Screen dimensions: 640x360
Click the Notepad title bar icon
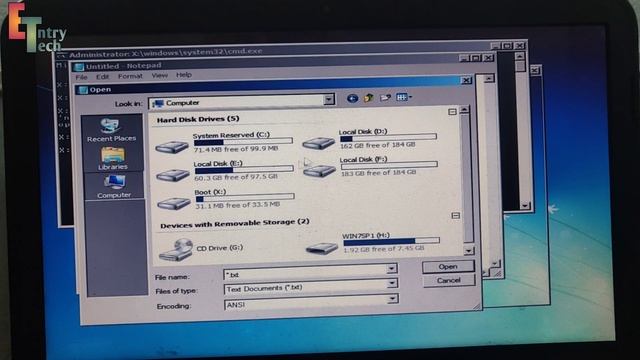[79, 67]
